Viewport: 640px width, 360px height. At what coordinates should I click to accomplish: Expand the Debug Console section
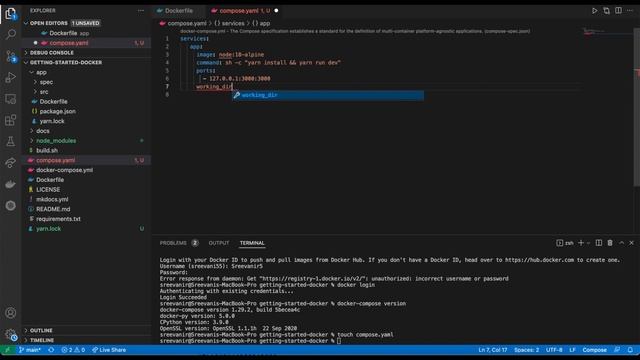click(x=86, y=53)
